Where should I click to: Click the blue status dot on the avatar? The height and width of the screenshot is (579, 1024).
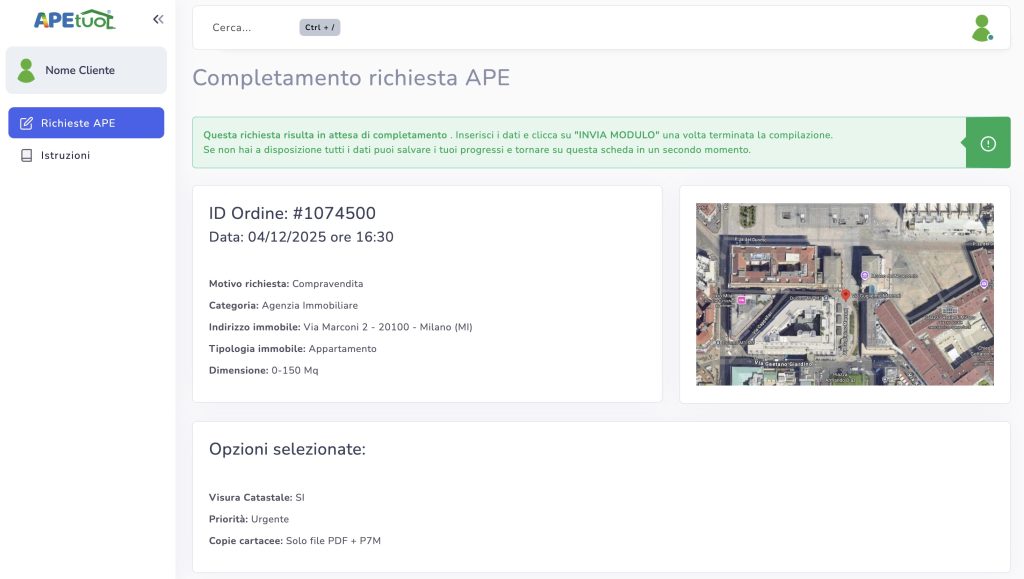991,37
